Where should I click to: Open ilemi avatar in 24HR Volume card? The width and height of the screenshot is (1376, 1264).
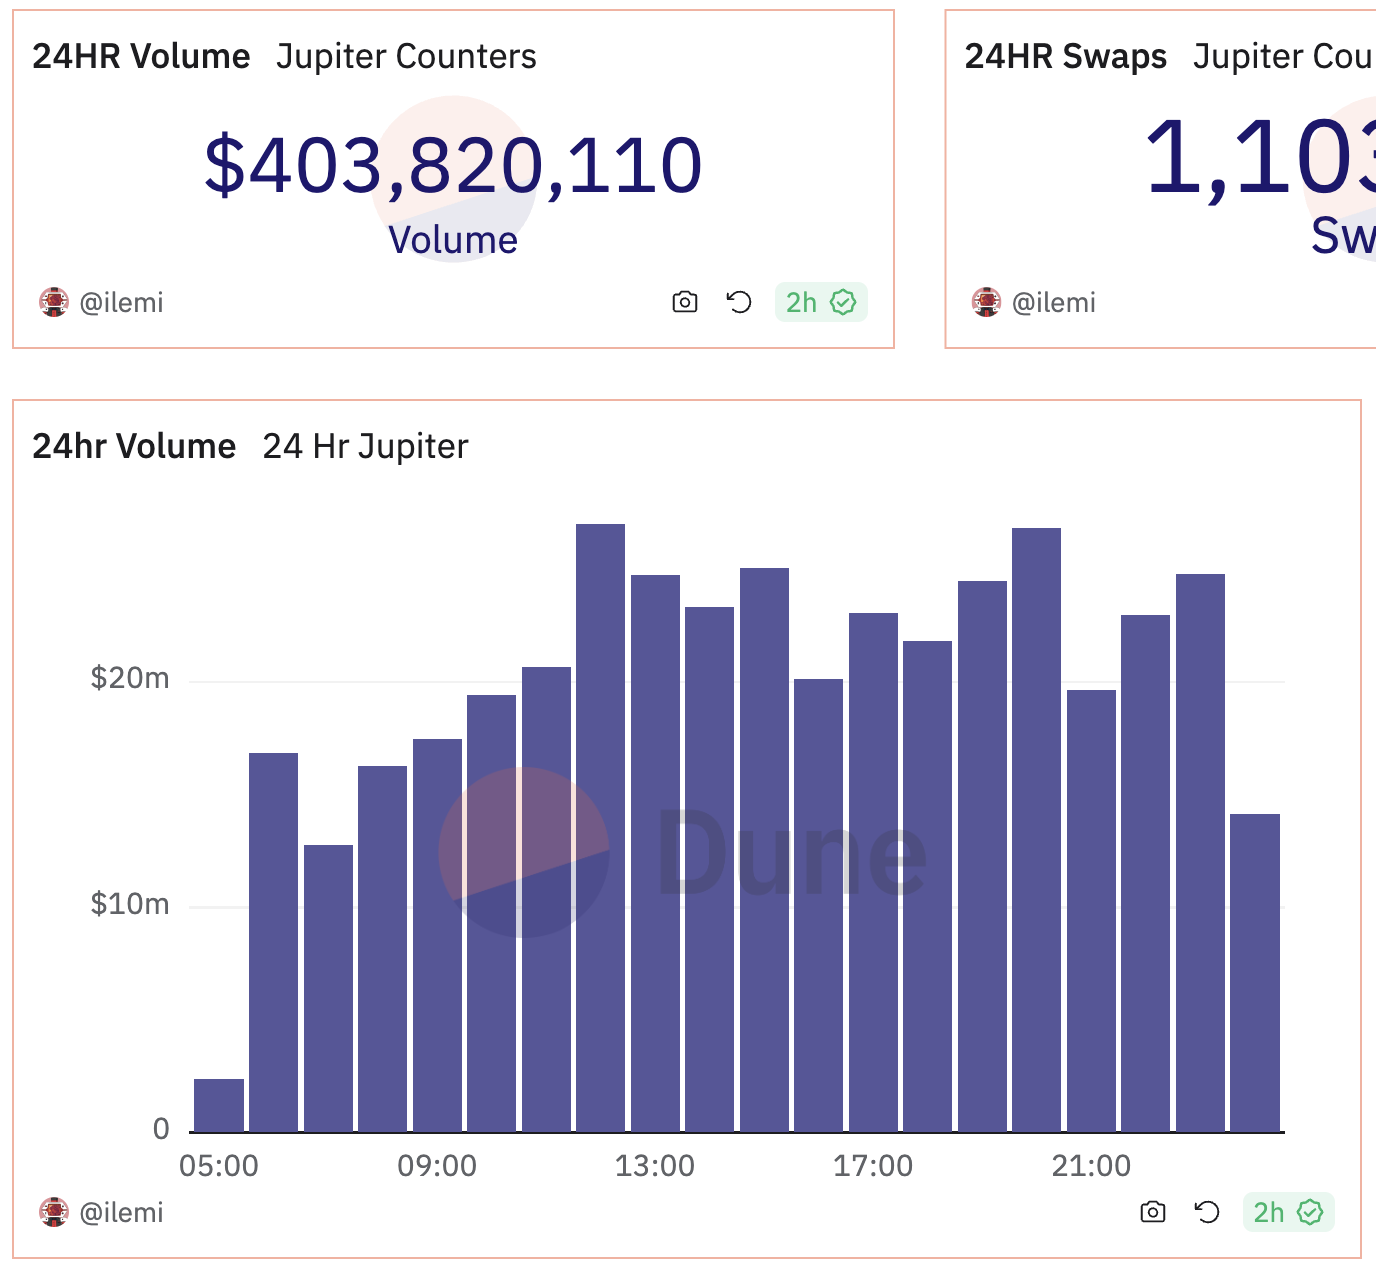tap(54, 302)
